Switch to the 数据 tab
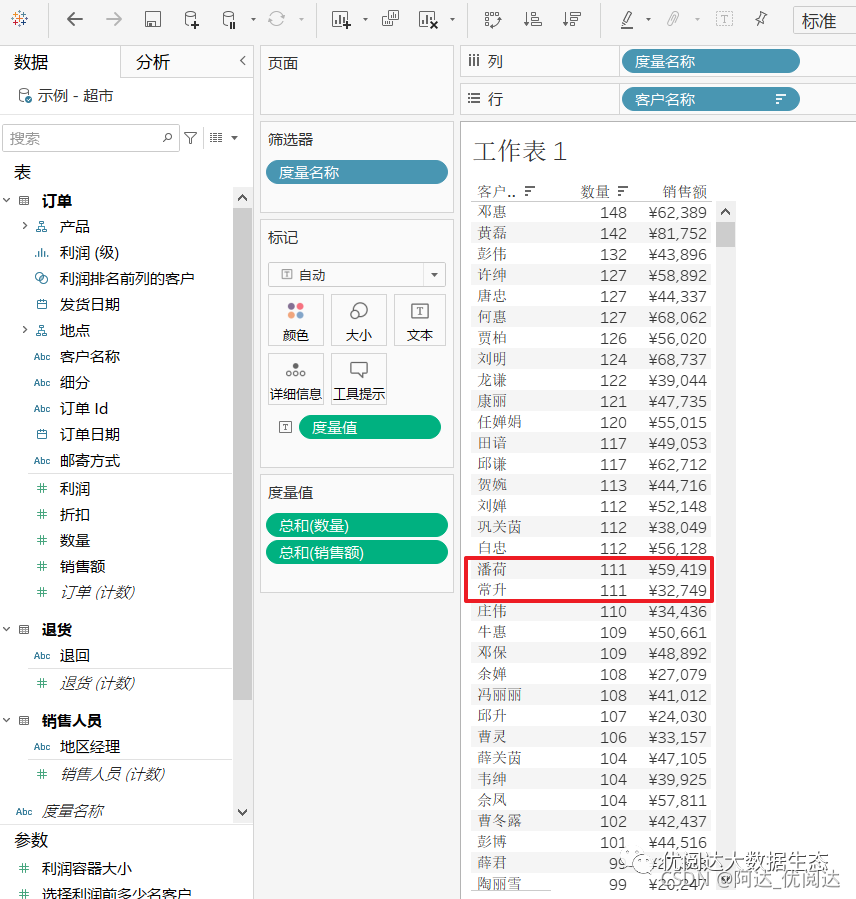 (x=31, y=62)
